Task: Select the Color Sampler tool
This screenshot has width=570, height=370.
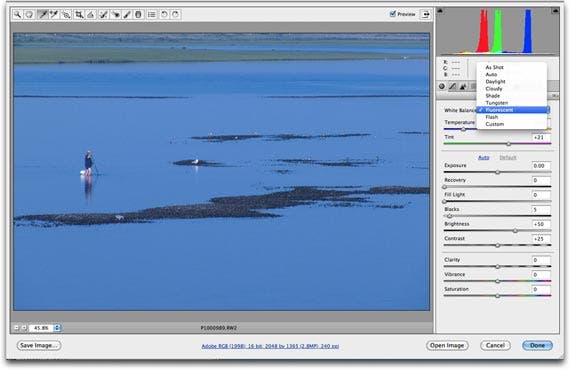Action: click(54, 15)
